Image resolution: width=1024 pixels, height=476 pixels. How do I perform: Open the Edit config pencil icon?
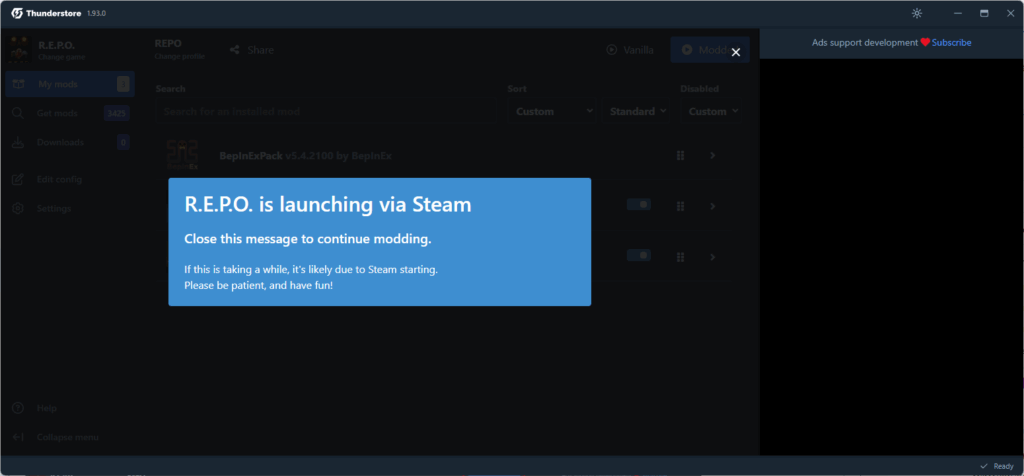[x=18, y=179]
